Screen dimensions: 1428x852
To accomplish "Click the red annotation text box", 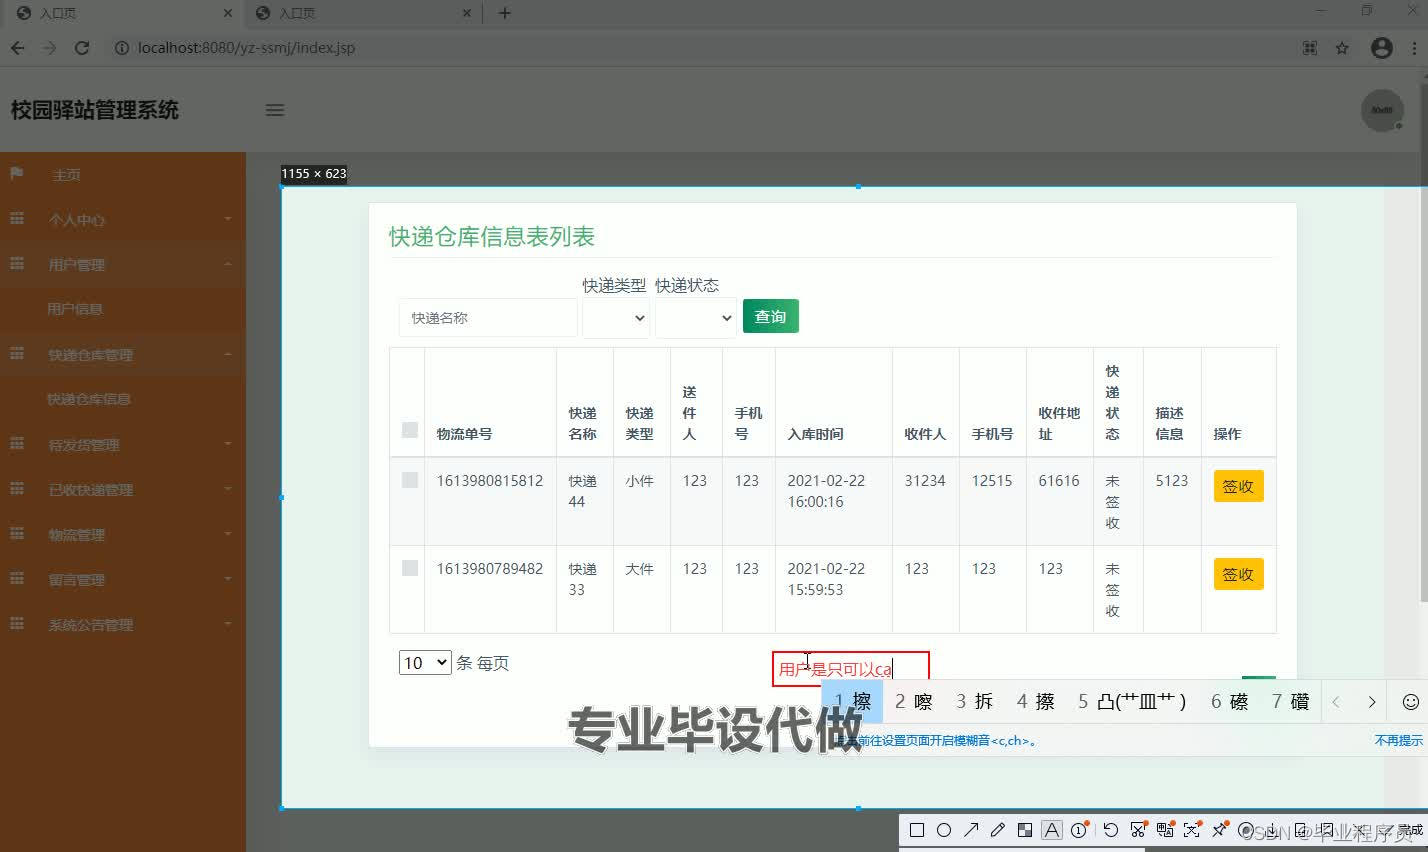I will [x=851, y=669].
